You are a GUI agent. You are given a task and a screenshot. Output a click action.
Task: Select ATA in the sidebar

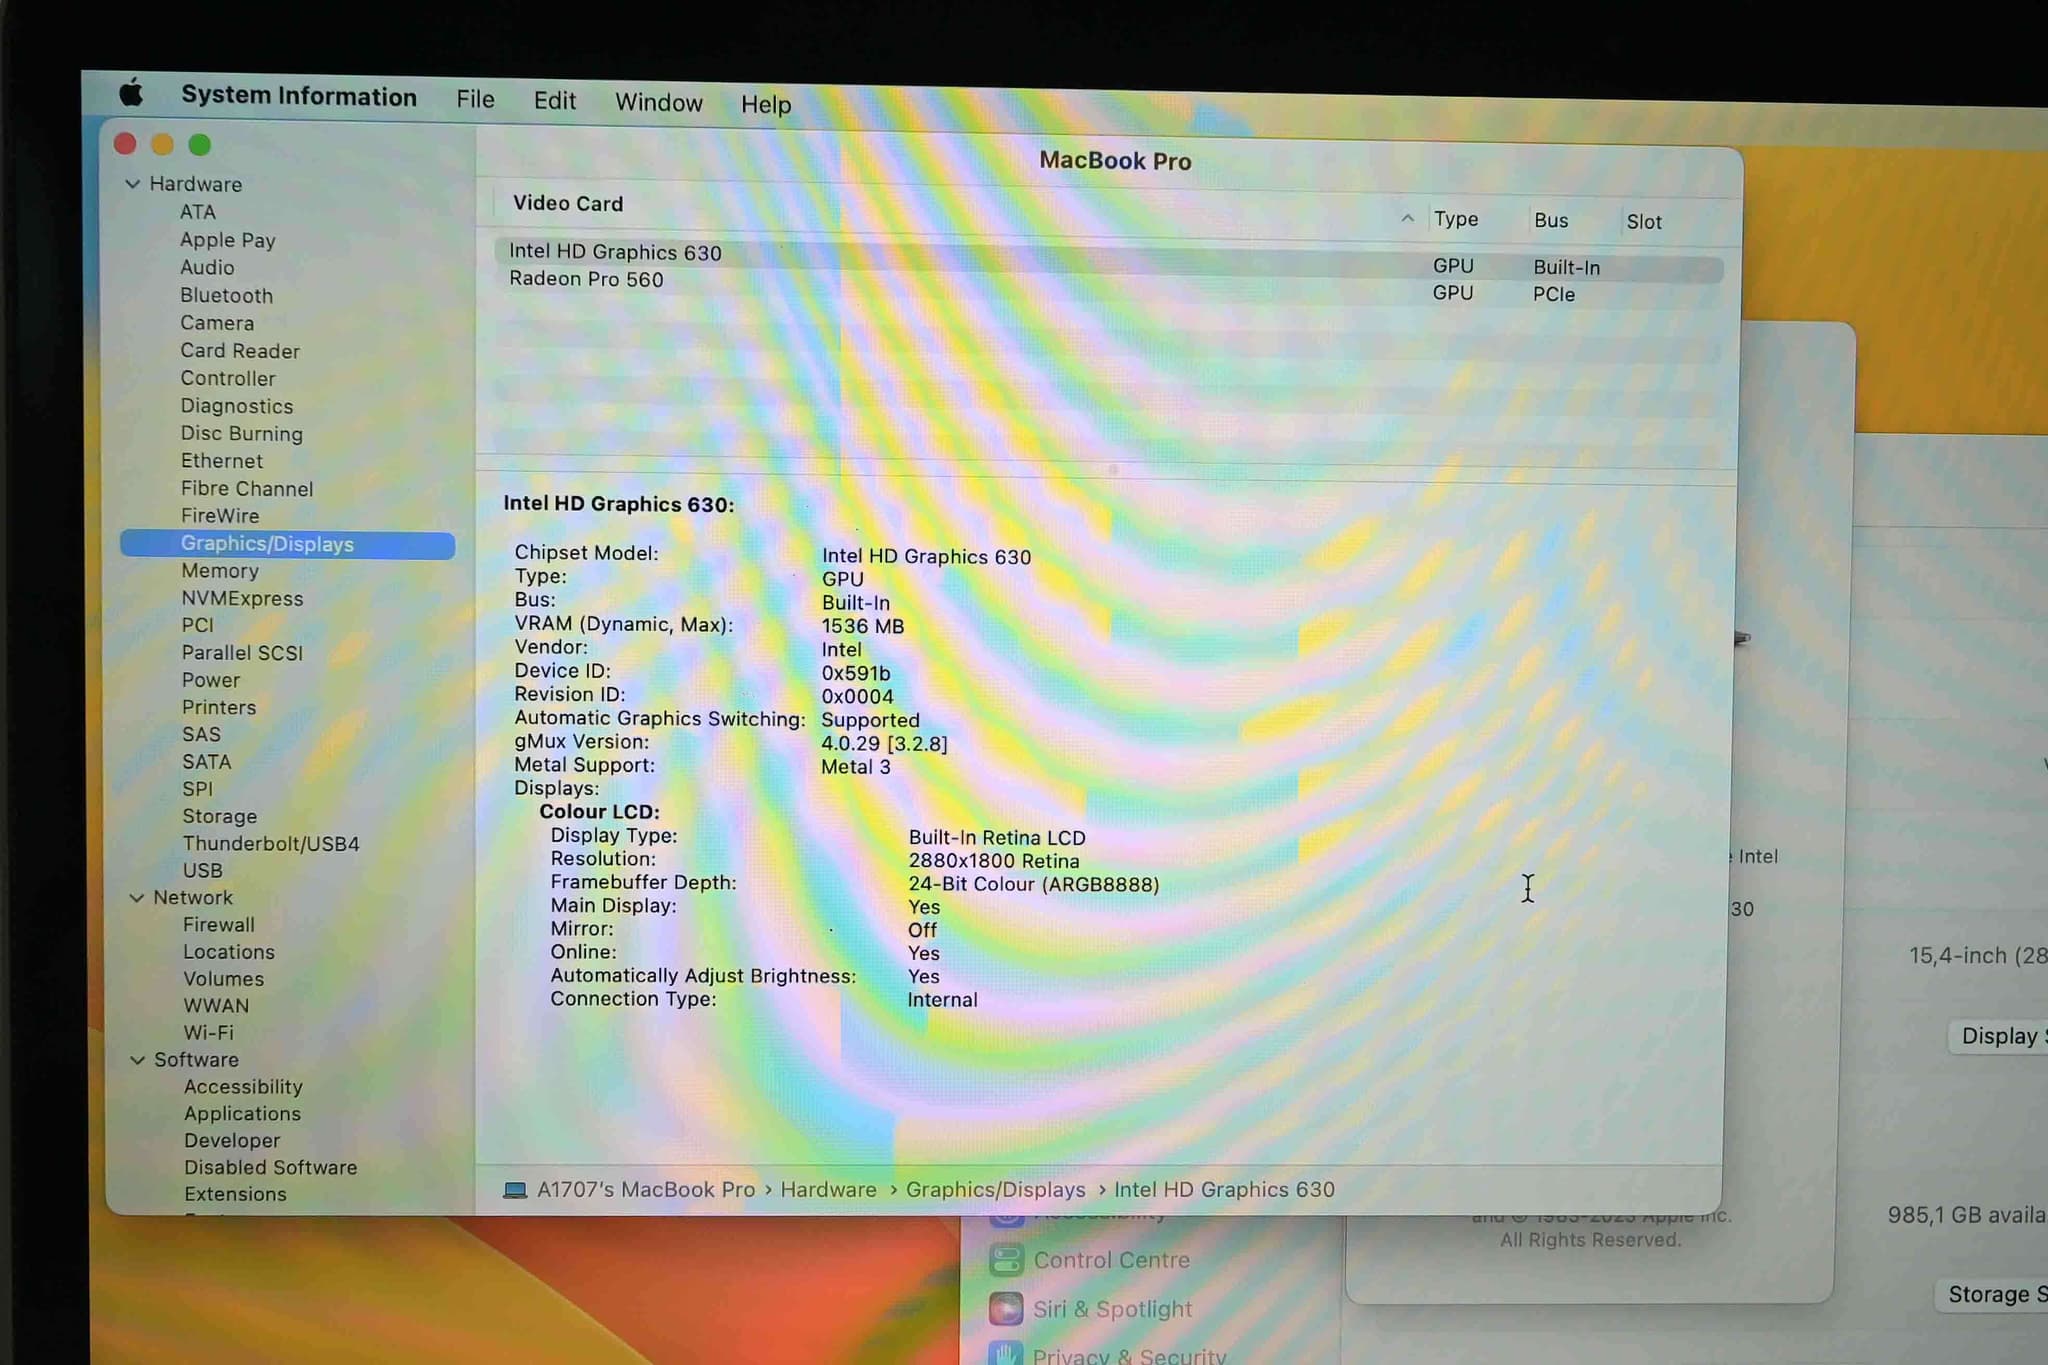(198, 212)
